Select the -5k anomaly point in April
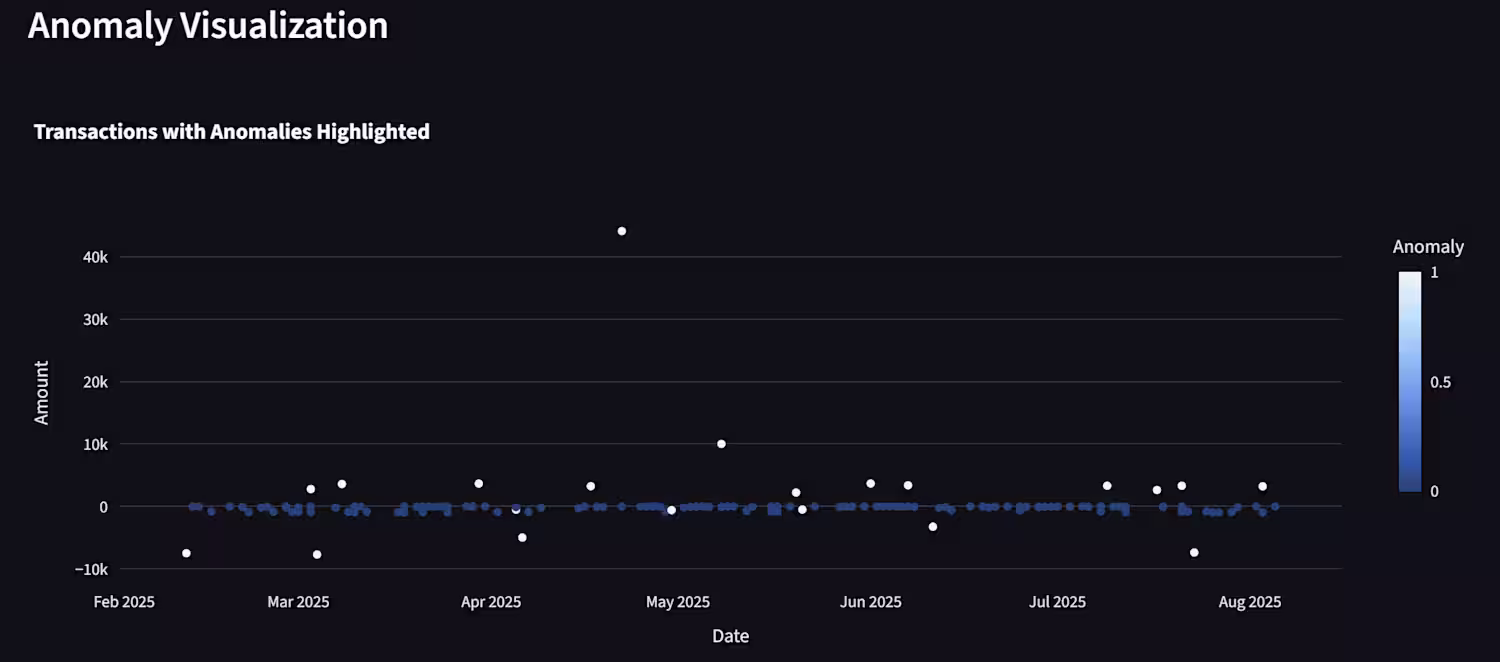 tap(522, 537)
